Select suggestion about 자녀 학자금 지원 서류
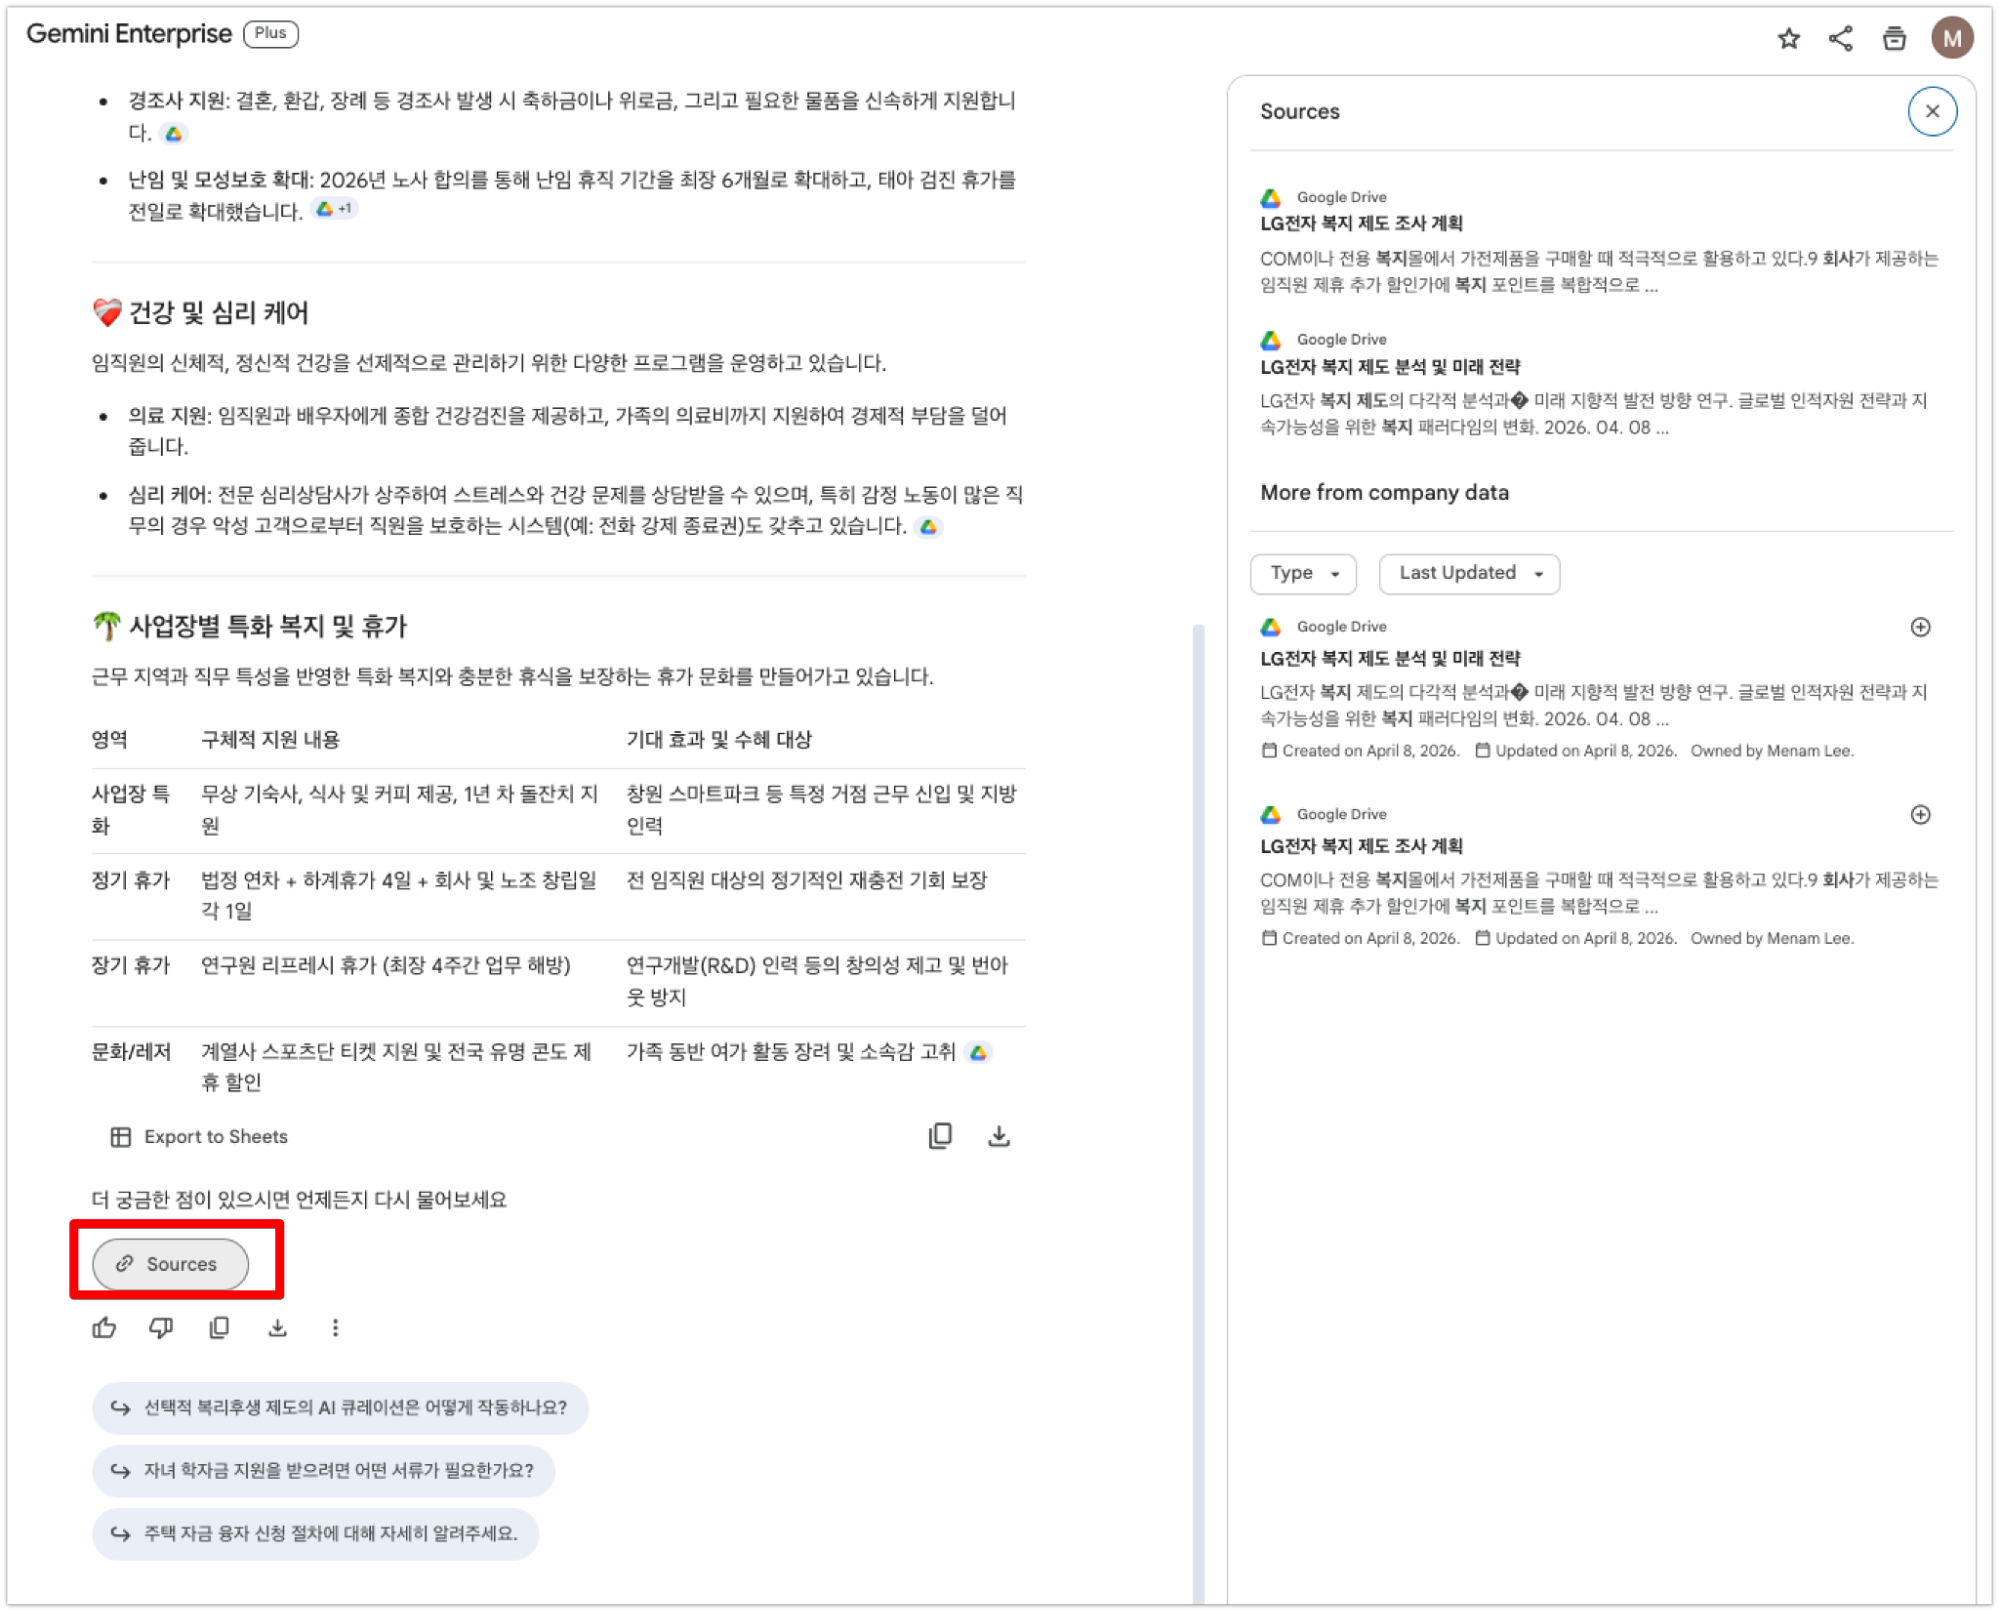This screenshot has height=1613, width=1999. pos(323,1471)
